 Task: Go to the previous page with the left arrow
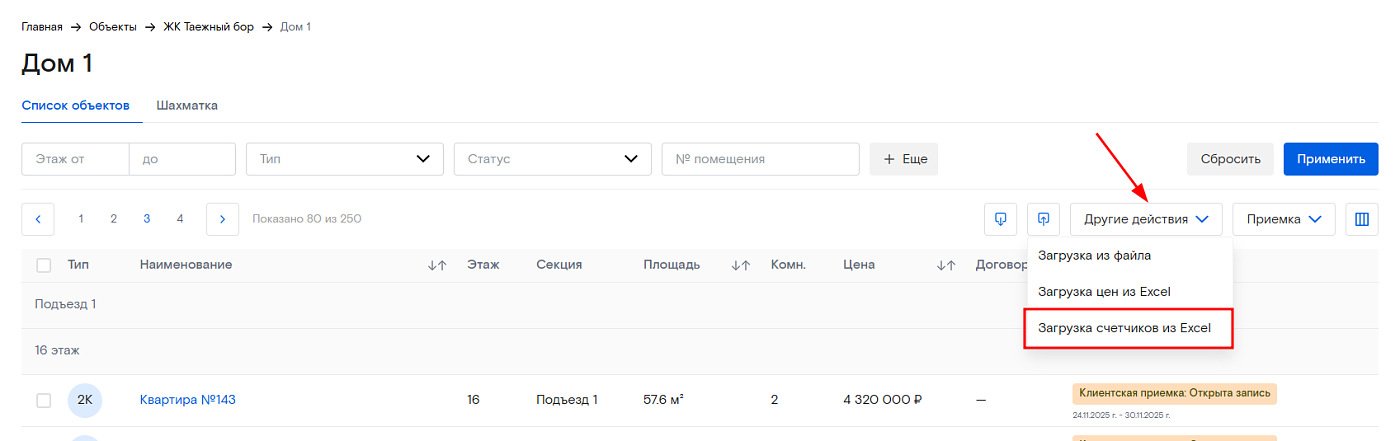[x=38, y=219]
